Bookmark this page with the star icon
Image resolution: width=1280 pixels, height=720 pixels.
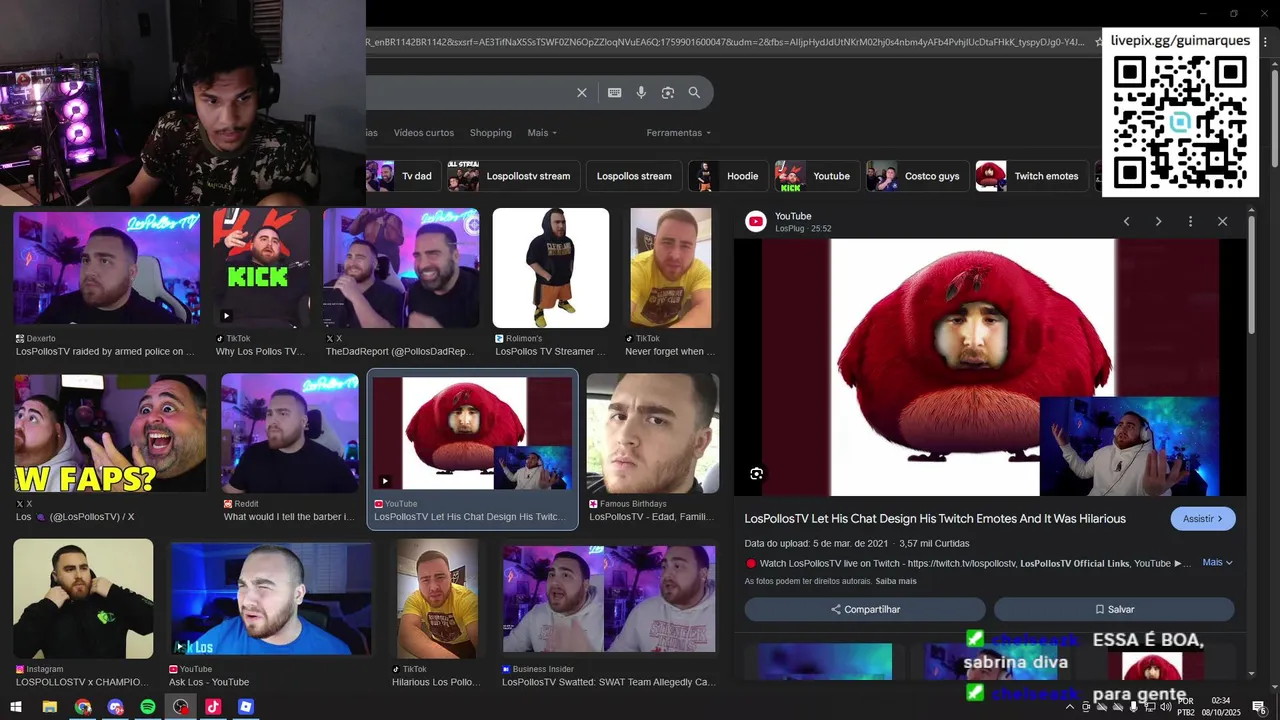click(x=1099, y=42)
